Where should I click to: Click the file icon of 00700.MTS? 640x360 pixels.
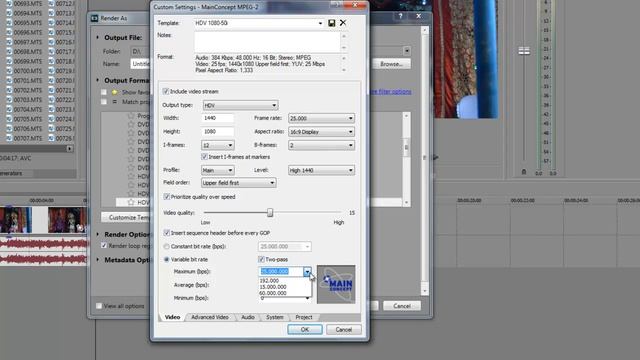point(9,71)
